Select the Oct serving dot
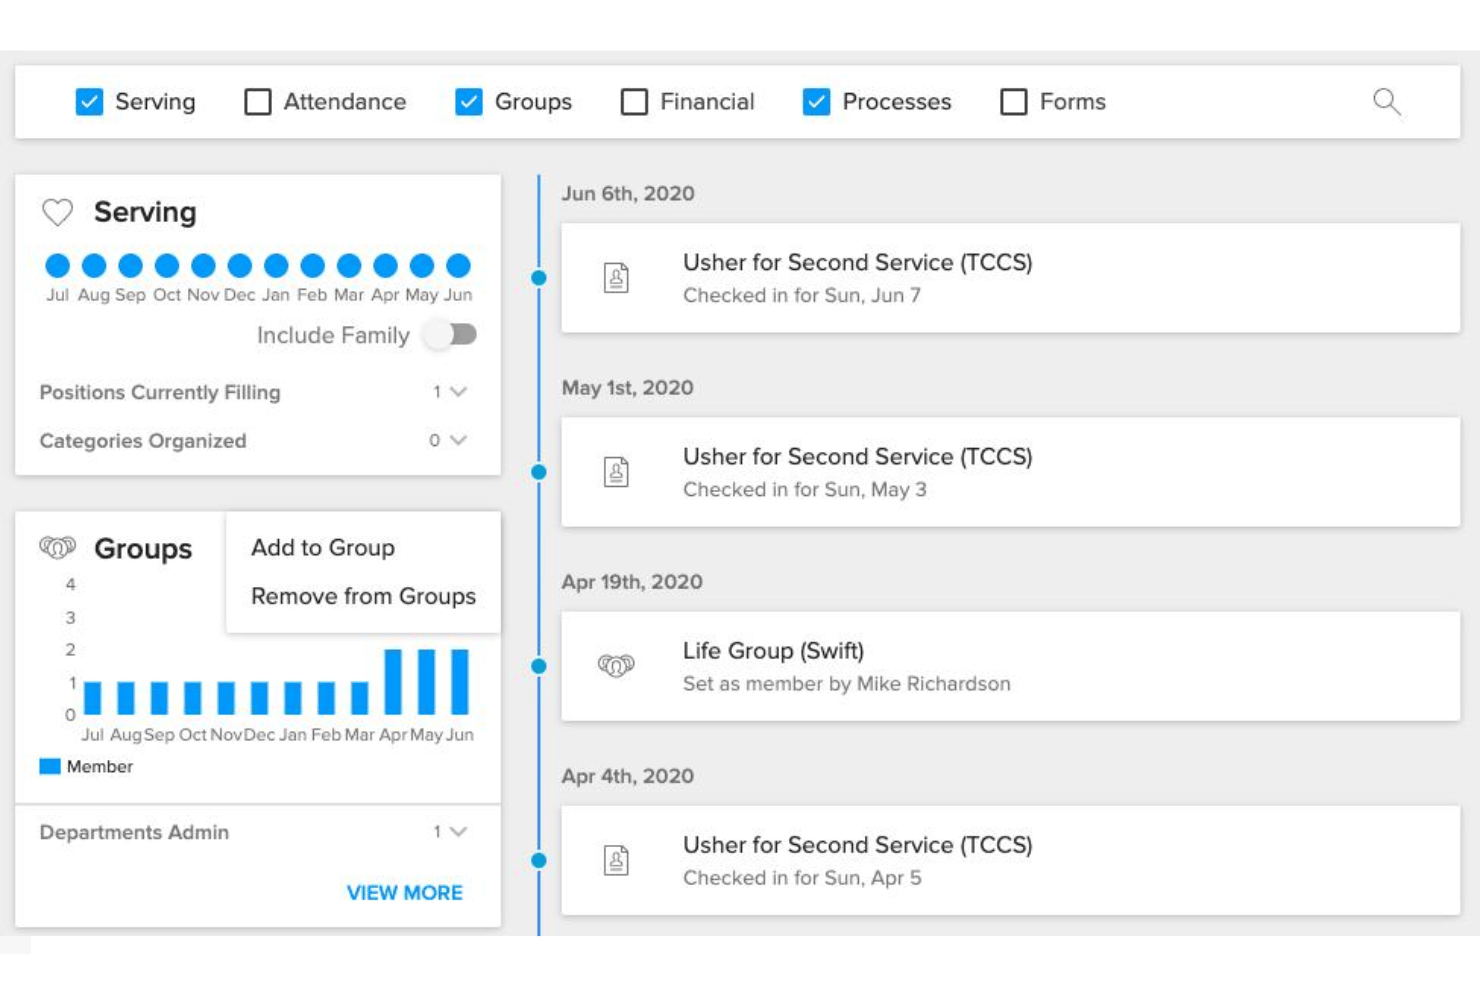This screenshot has width=1480, height=987. [167, 265]
